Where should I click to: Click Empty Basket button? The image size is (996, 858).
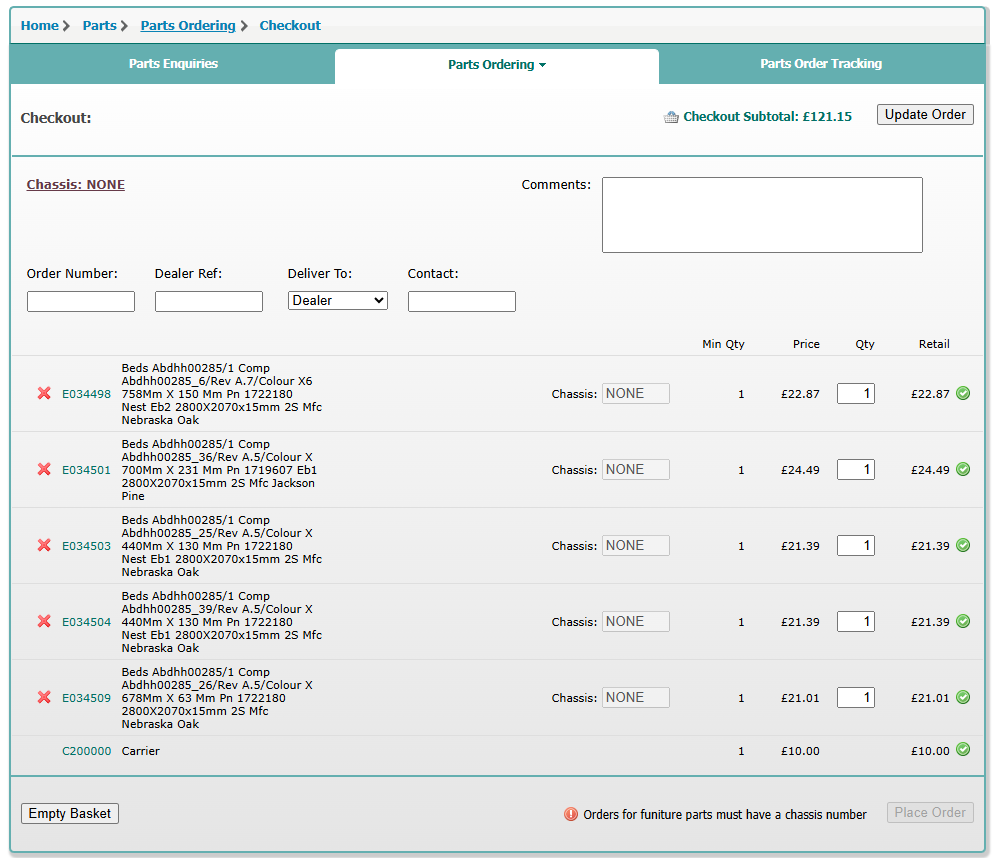(70, 813)
